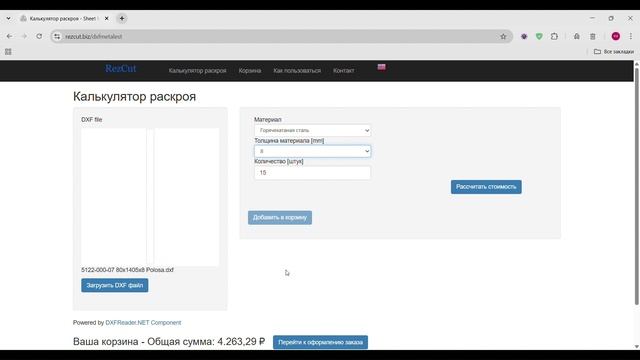This screenshot has width=640, height=360.
Task: Click the trash icon in browser toolbar
Action: [x=593, y=36]
